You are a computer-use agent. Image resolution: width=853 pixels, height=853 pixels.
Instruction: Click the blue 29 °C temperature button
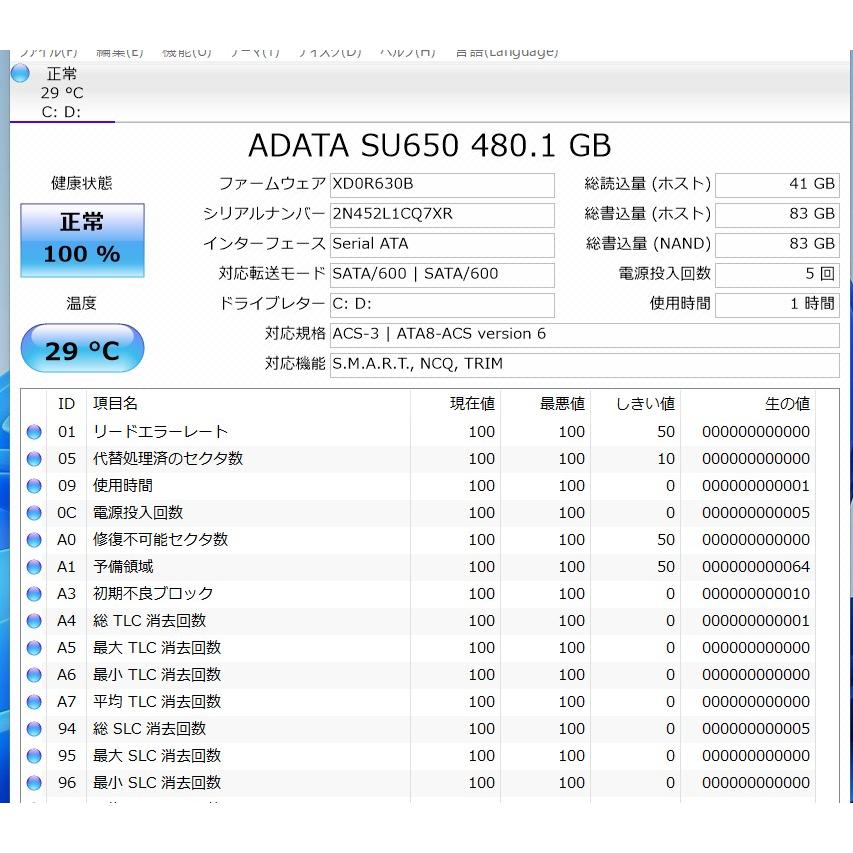coord(82,348)
